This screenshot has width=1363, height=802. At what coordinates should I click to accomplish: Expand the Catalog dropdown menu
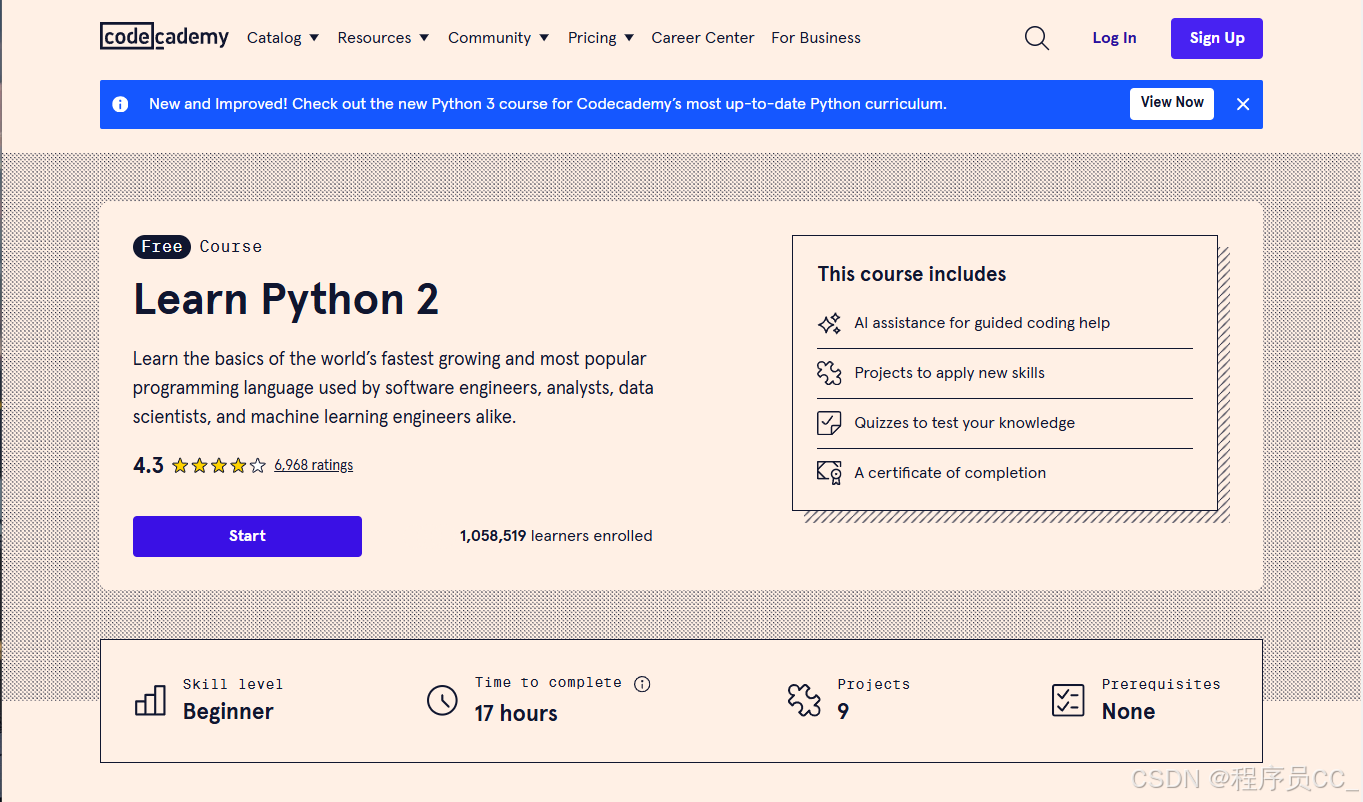click(283, 38)
